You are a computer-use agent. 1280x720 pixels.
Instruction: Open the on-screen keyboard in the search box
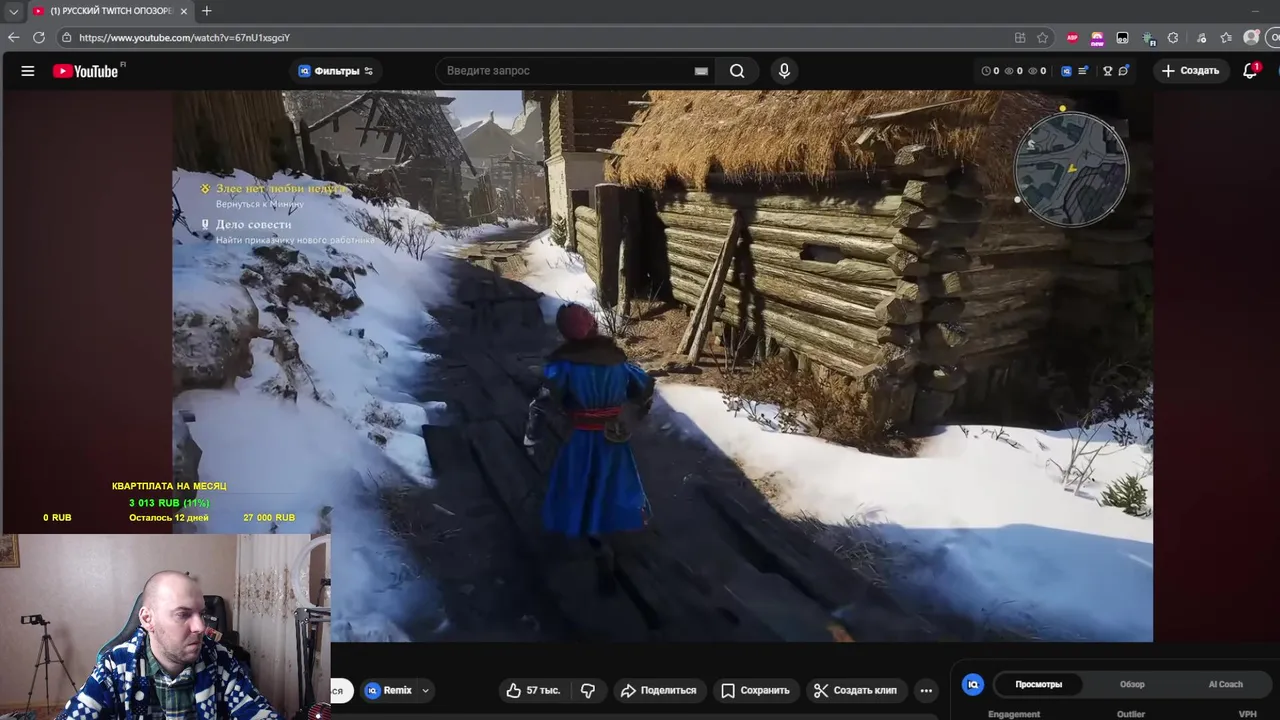pos(701,71)
